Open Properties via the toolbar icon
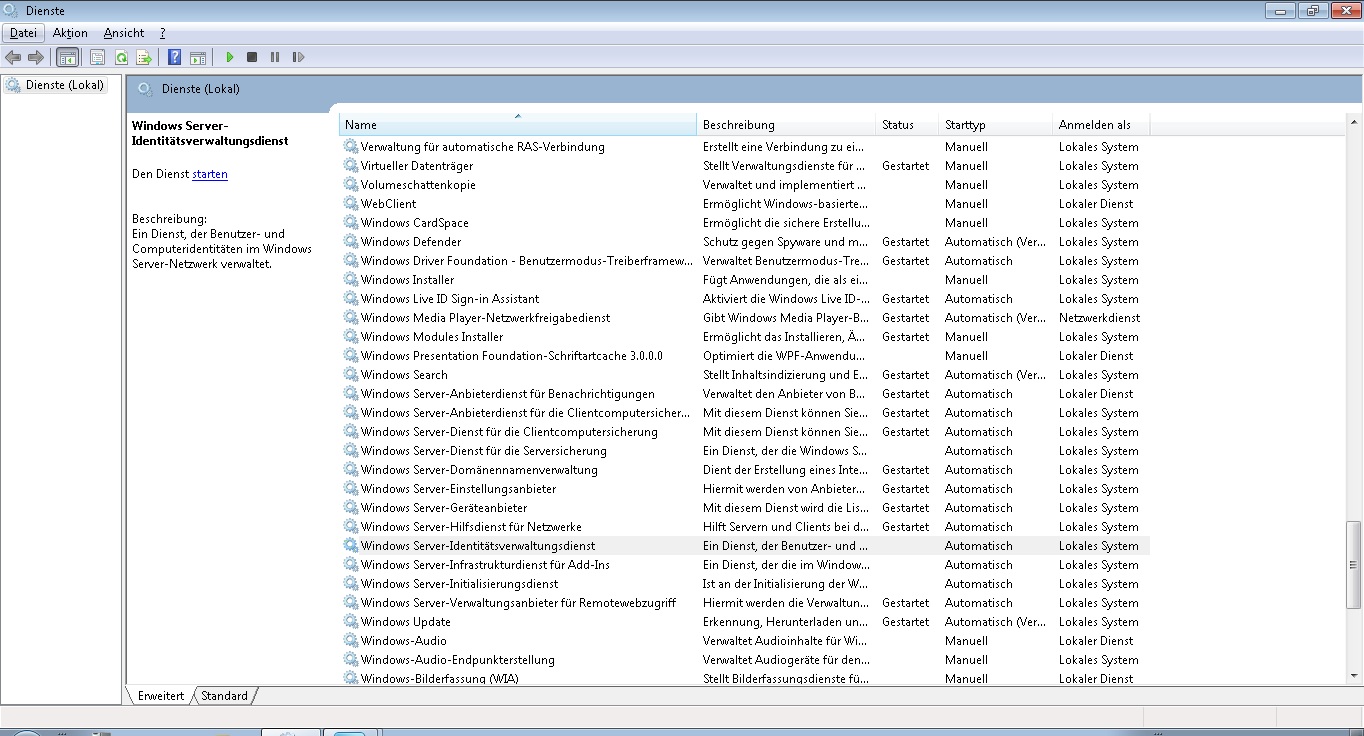This screenshot has width=1364, height=736. coord(97,57)
